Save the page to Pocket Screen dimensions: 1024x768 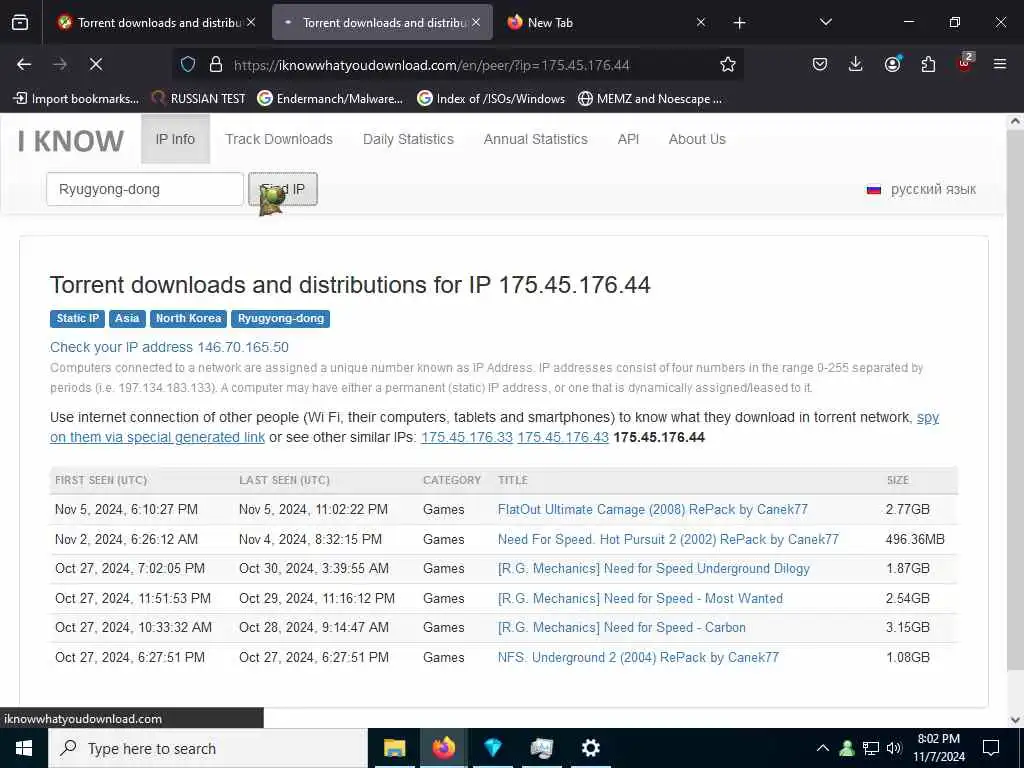[820, 64]
